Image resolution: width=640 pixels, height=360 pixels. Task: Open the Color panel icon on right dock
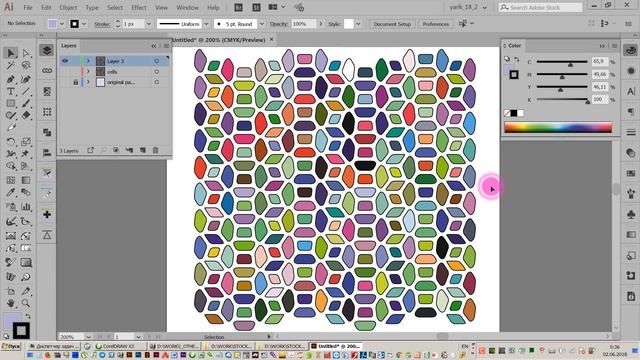coord(631,50)
